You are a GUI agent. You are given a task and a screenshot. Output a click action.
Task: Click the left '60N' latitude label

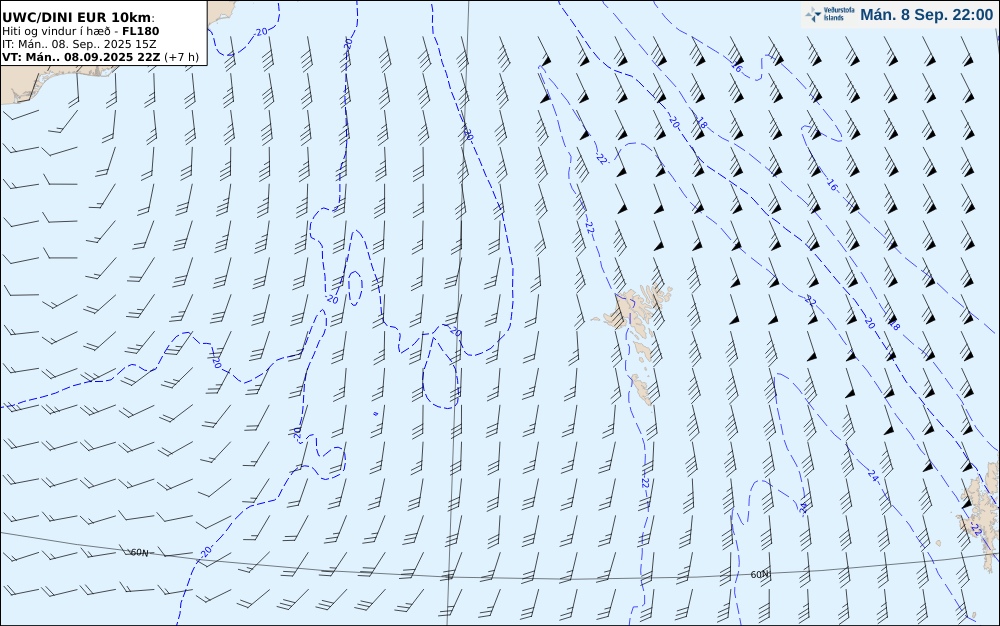pos(139,553)
